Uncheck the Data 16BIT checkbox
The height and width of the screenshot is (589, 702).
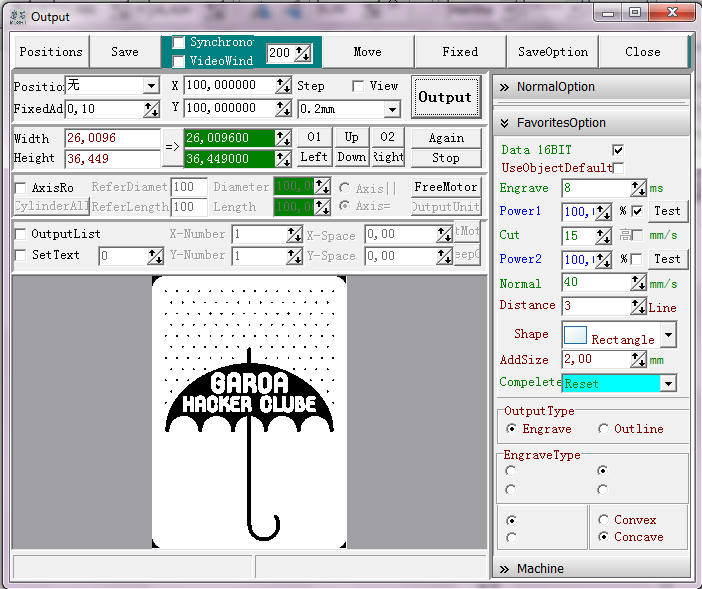click(618, 150)
